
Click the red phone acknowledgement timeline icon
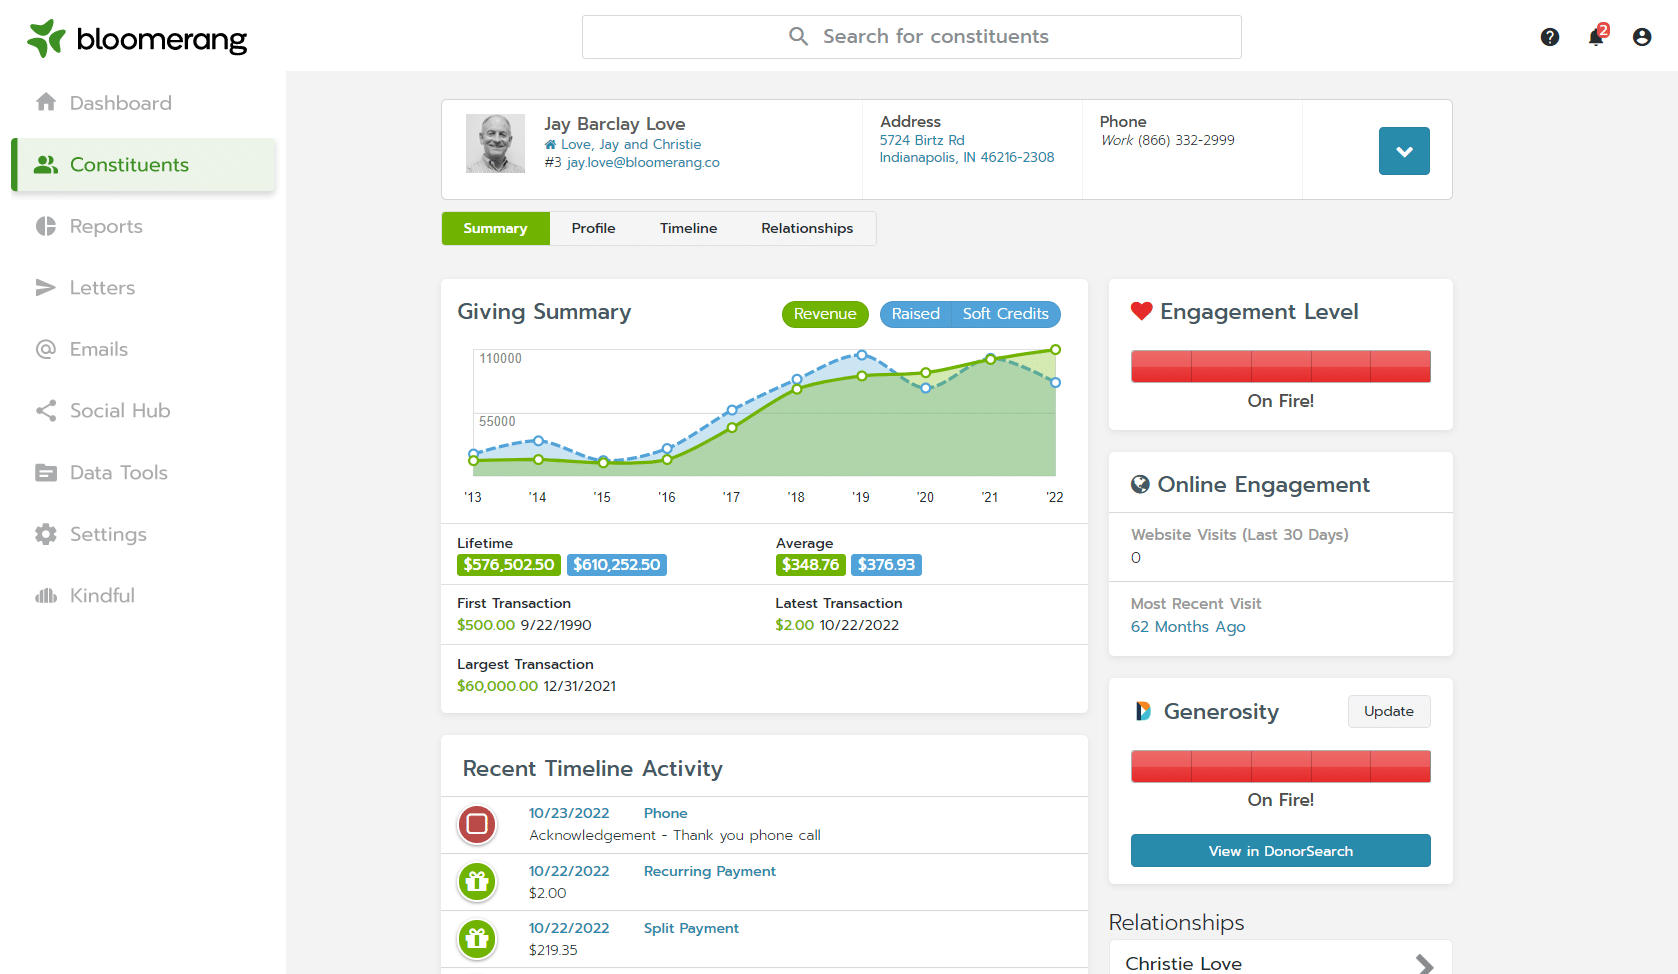(x=477, y=824)
